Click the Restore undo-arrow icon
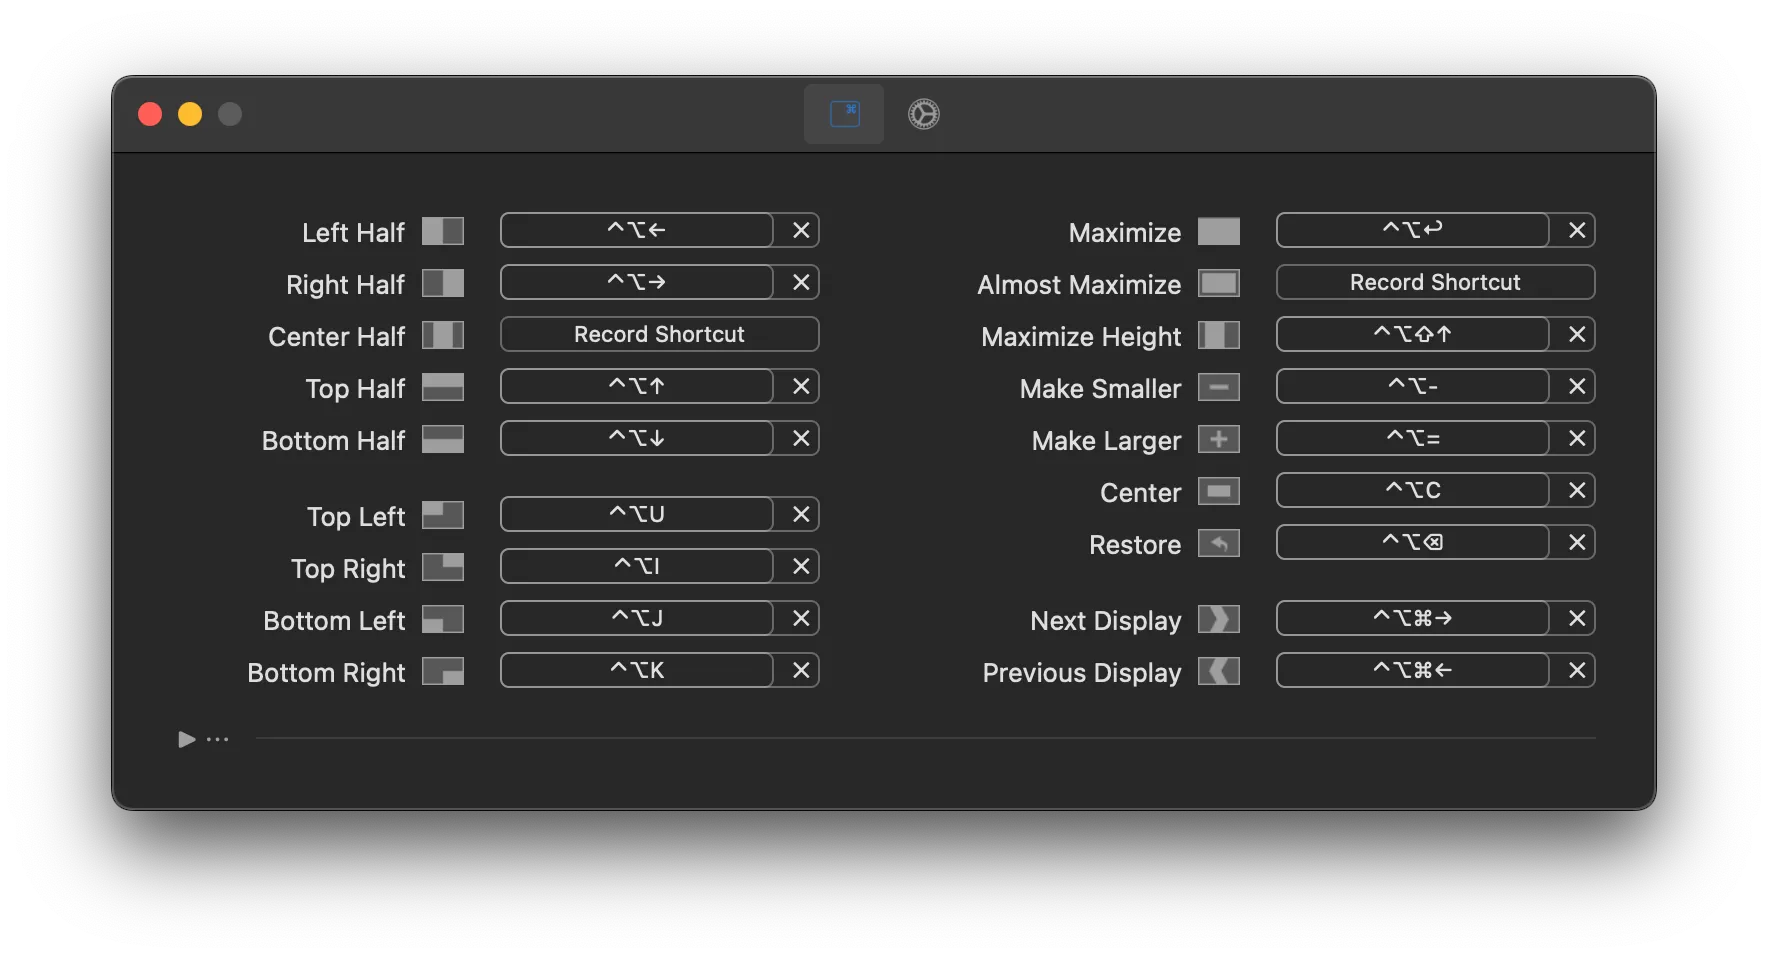The image size is (1768, 958). pos(1219,544)
